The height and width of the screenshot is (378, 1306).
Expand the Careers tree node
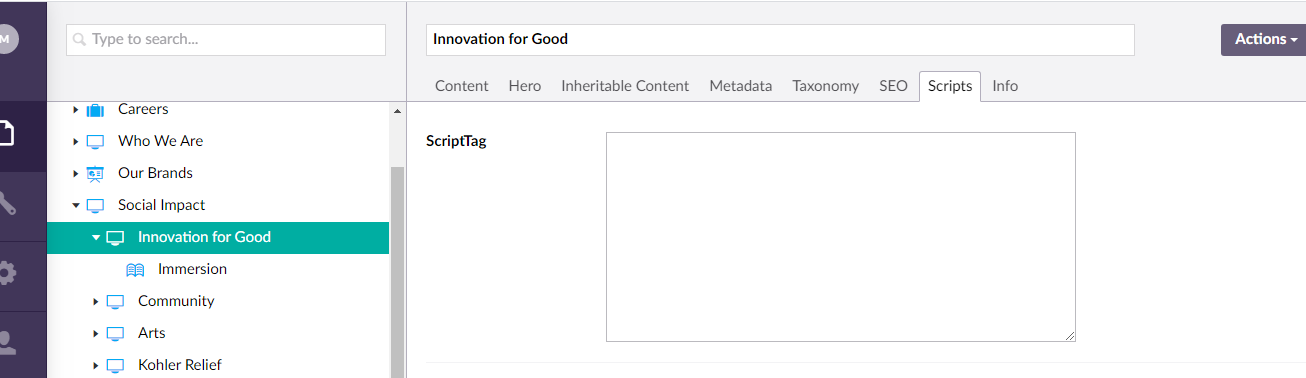(76, 109)
